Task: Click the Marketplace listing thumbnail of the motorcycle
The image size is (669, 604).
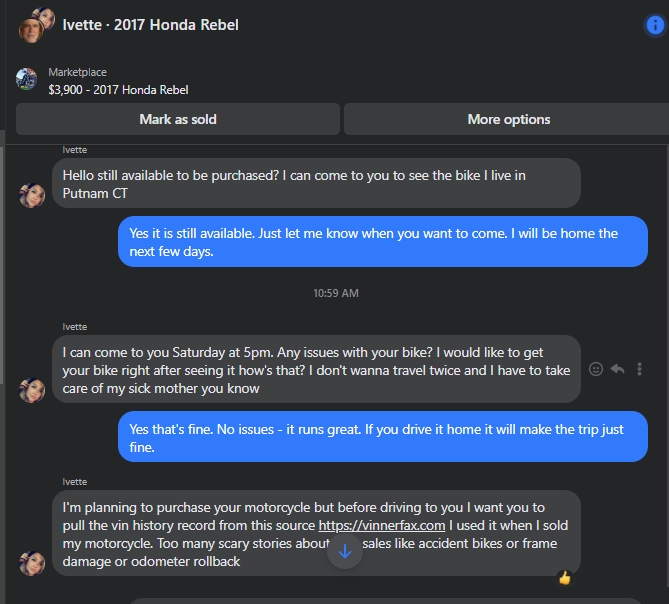Action: click(x=27, y=80)
